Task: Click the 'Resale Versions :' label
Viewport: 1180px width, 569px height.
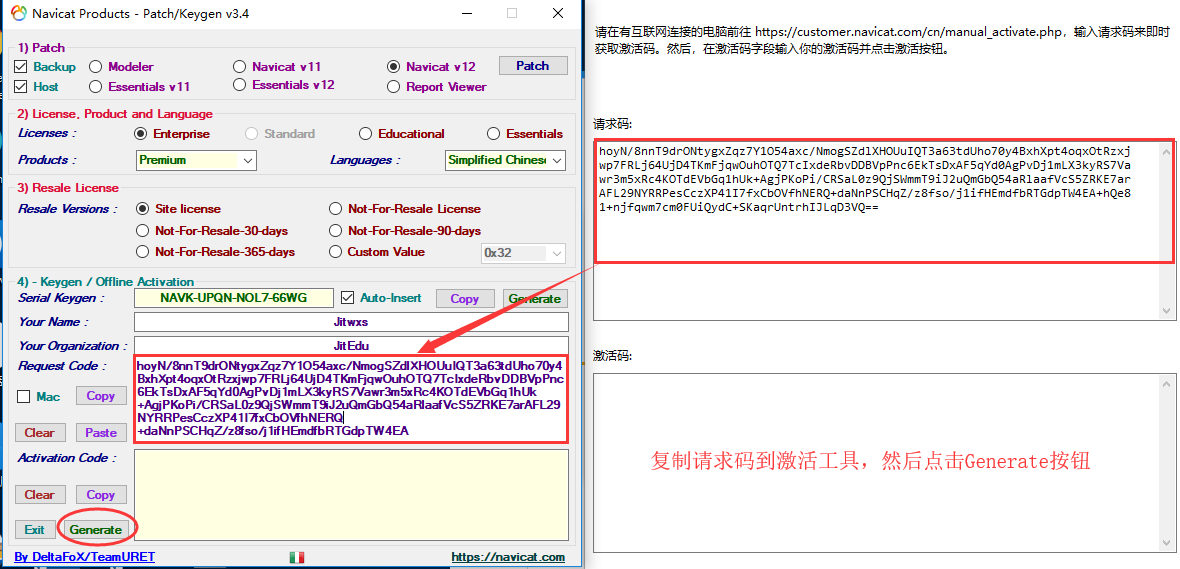Action: pyautogui.click(x=68, y=208)
